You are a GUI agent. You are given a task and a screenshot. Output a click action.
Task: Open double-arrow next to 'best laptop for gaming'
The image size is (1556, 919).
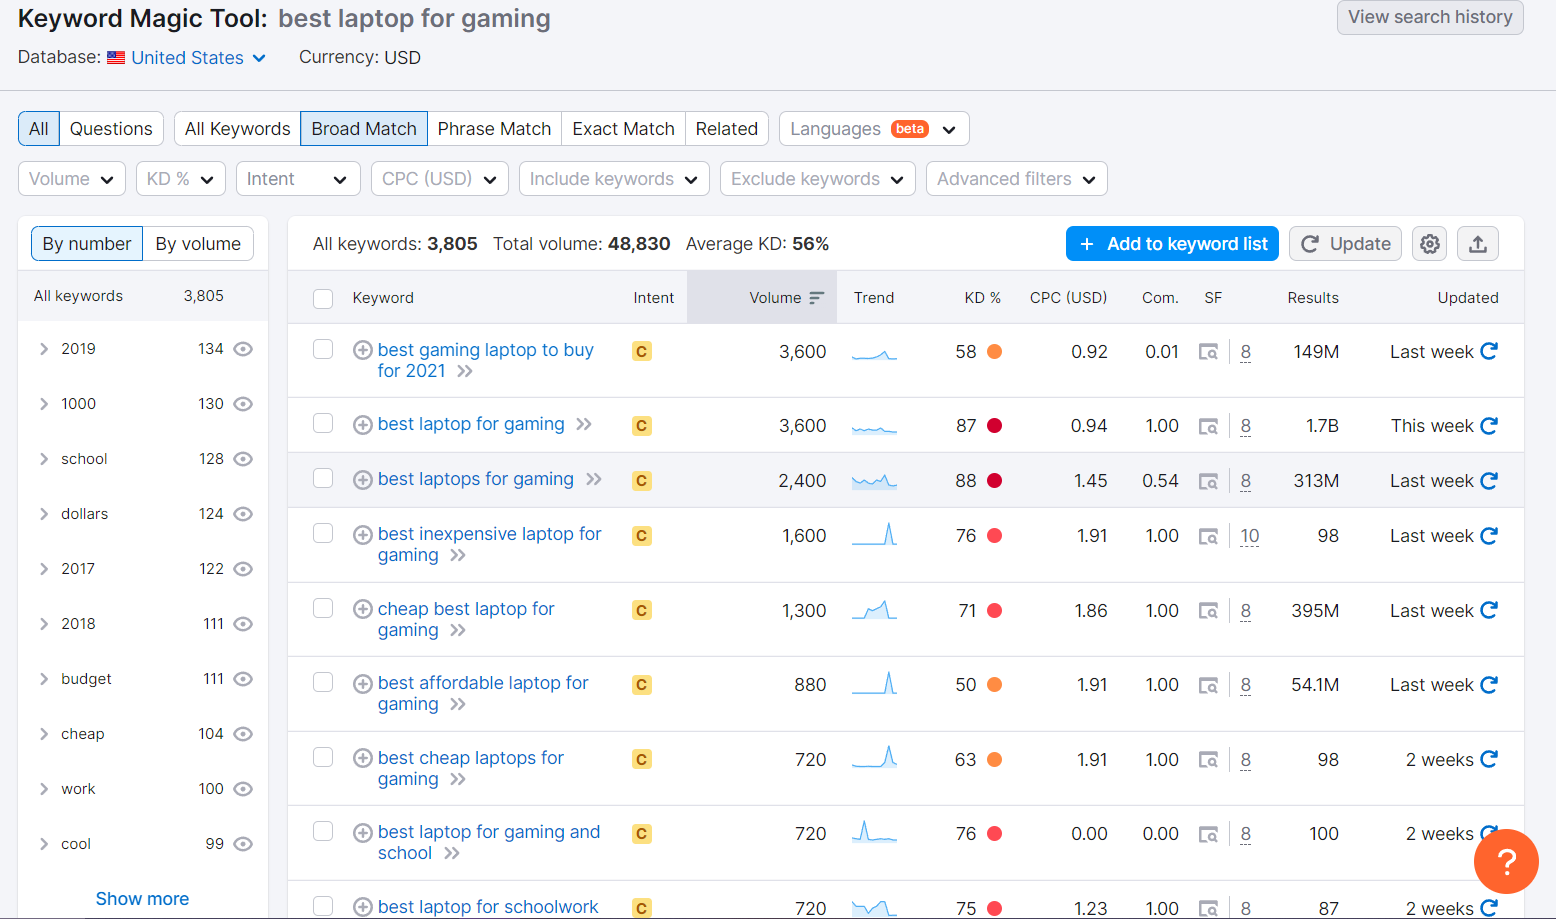584,425
